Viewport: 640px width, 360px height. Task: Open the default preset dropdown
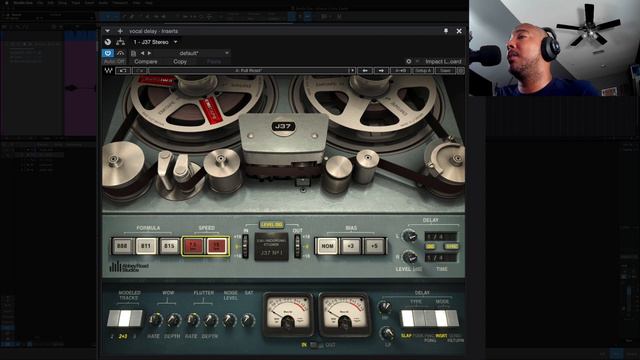(189, 53)
